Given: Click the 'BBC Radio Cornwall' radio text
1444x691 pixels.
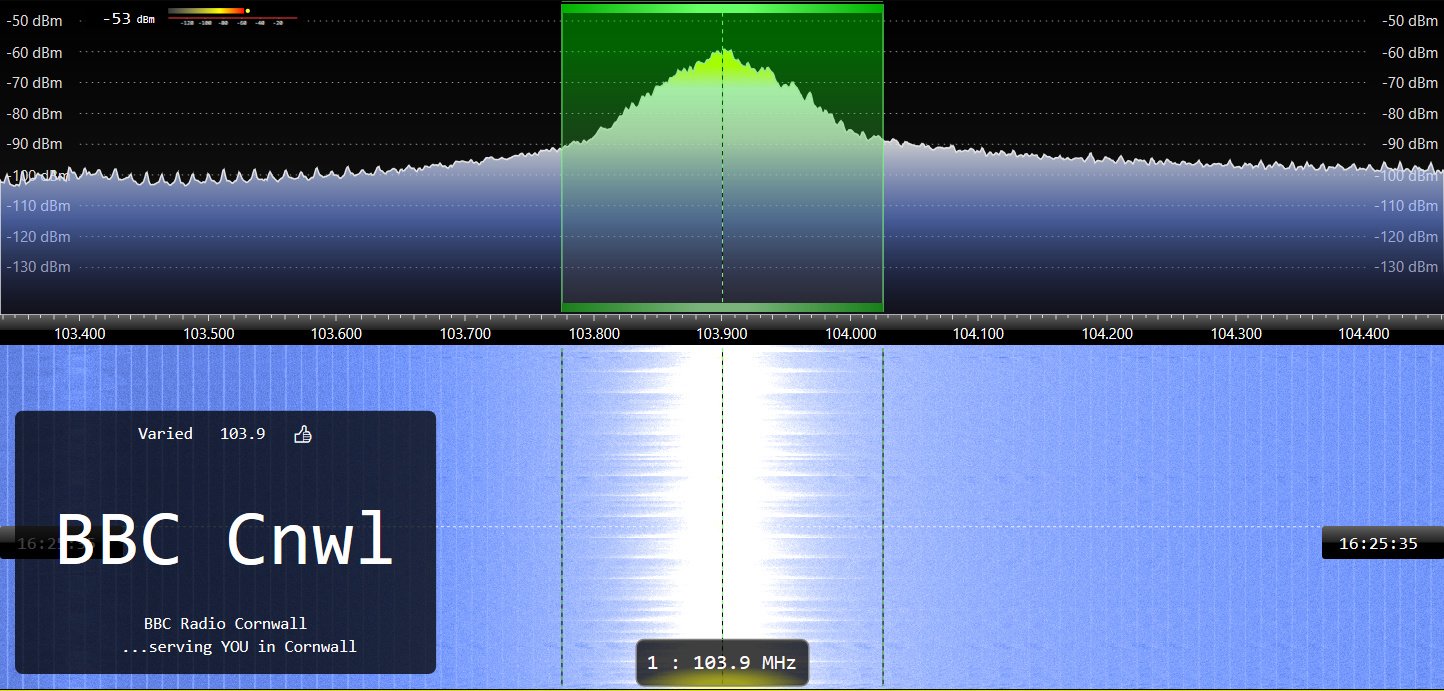Looking at the screenshot, I should [x=225, y=623].
